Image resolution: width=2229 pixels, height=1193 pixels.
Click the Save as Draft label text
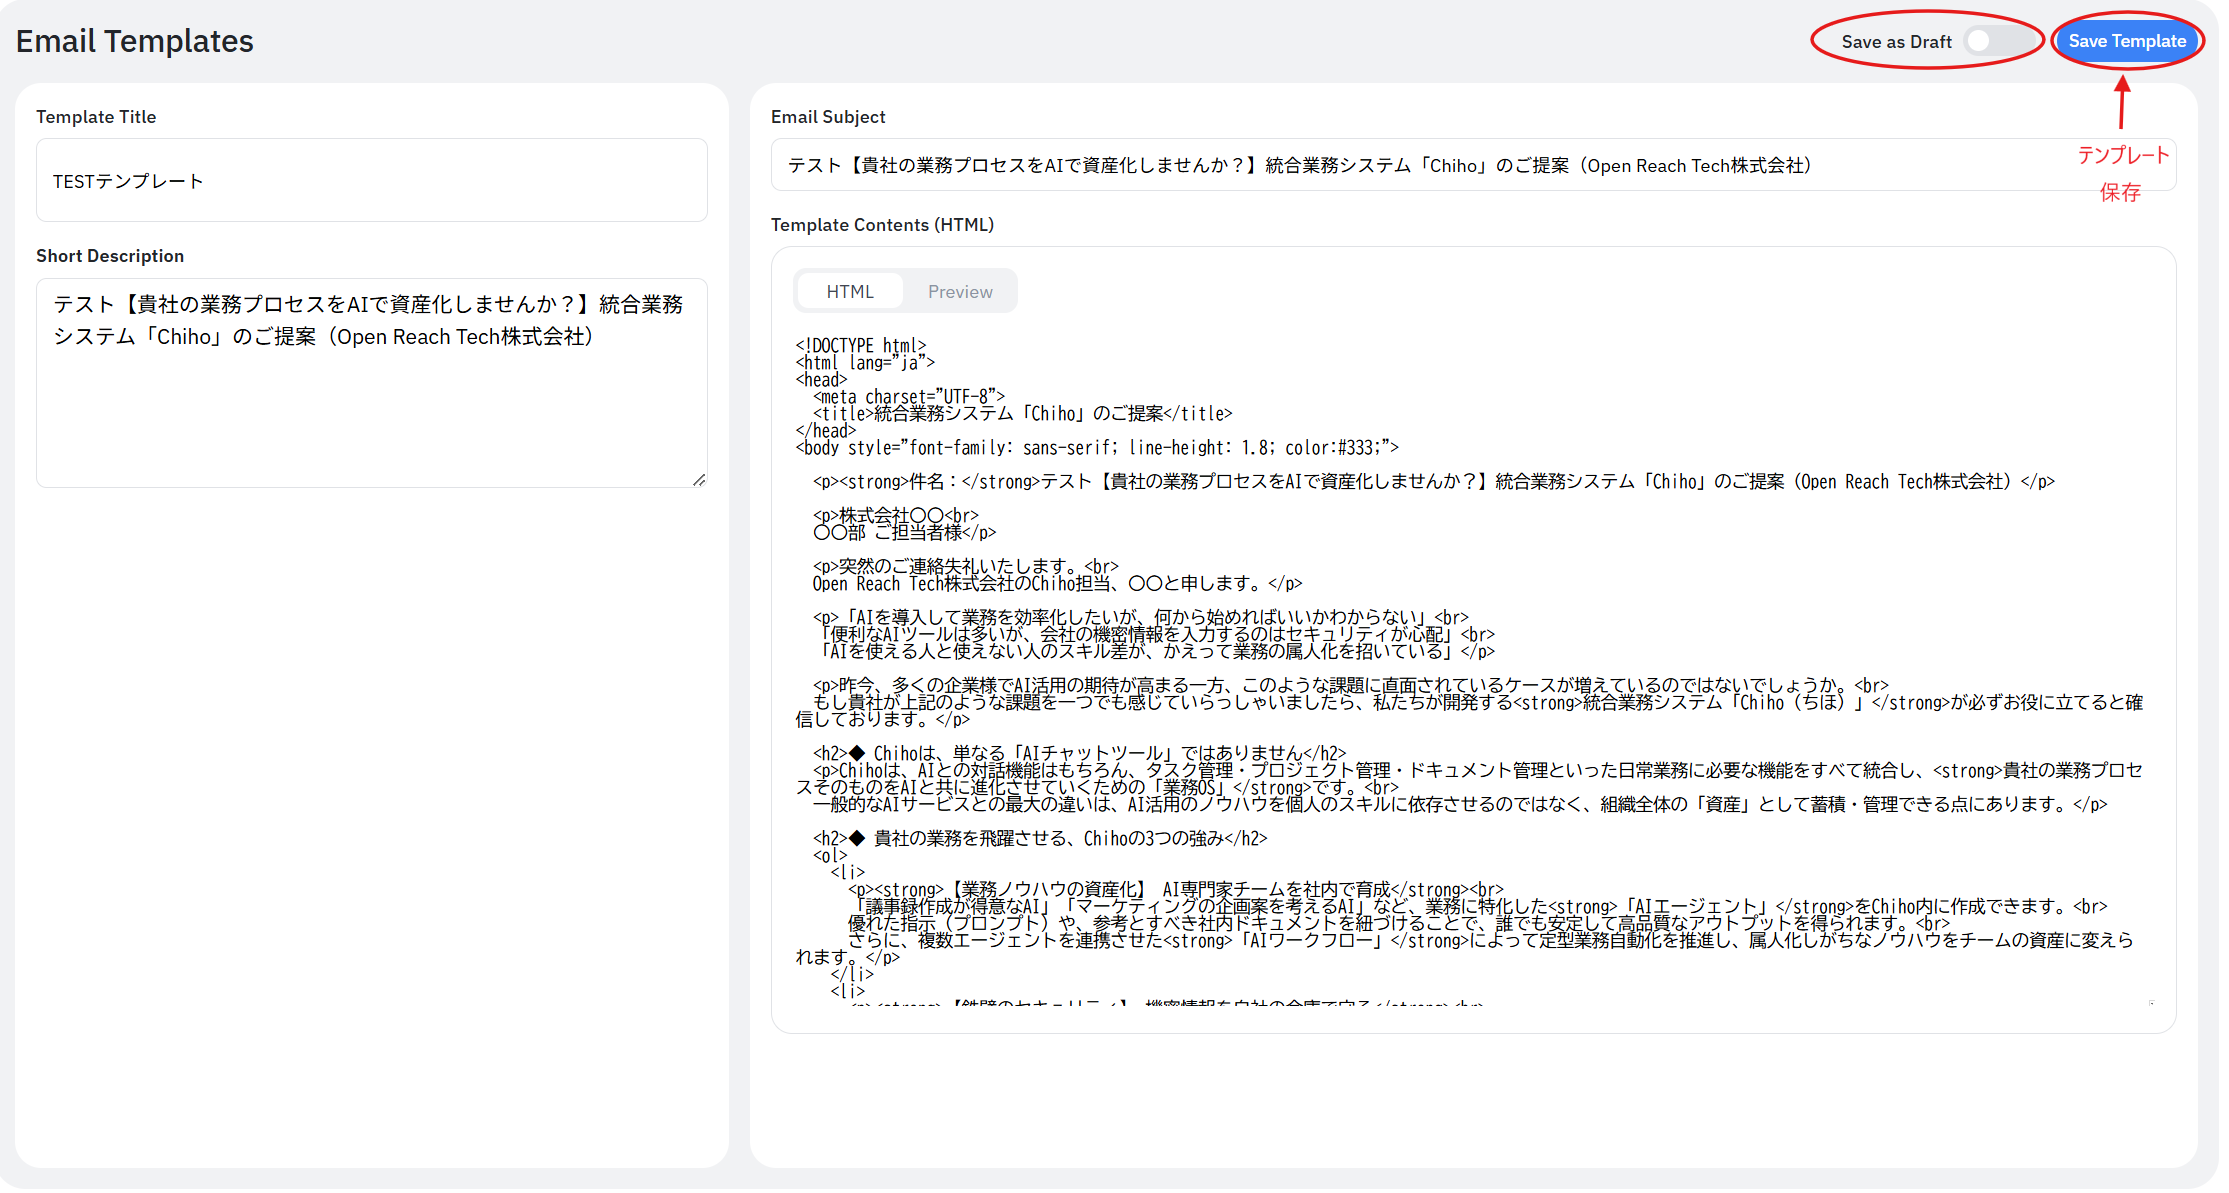[x=1896, y=42]
